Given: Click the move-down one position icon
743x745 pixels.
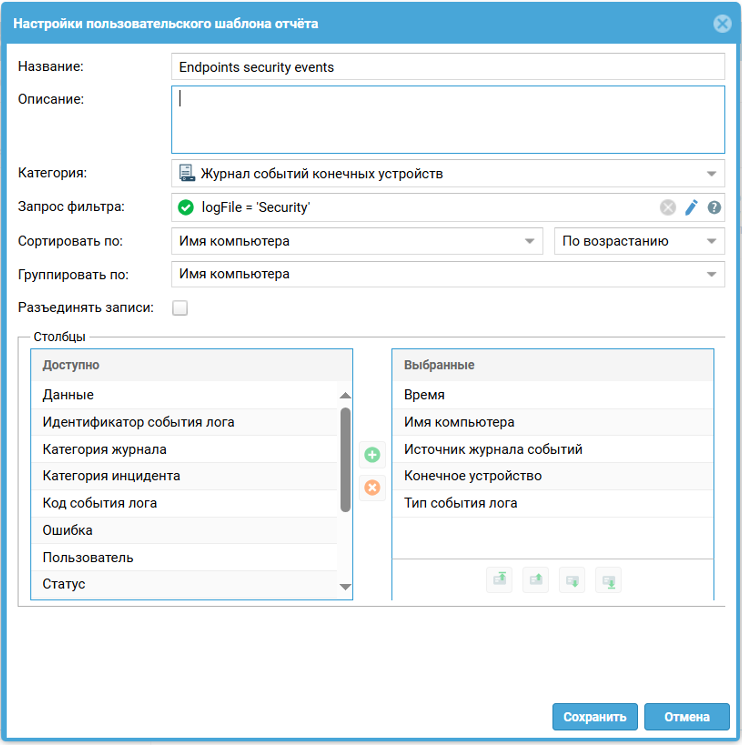Looking at the screenshot, I should click(x=572, y=580).
